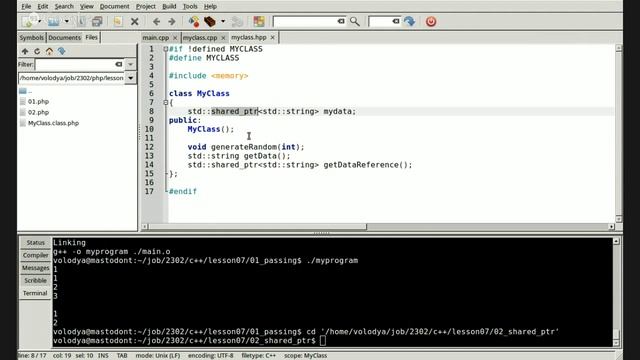Navigate back with the left arrow icon
The height and width of the screenshot is (360, 640).
[x=156, y=21]
